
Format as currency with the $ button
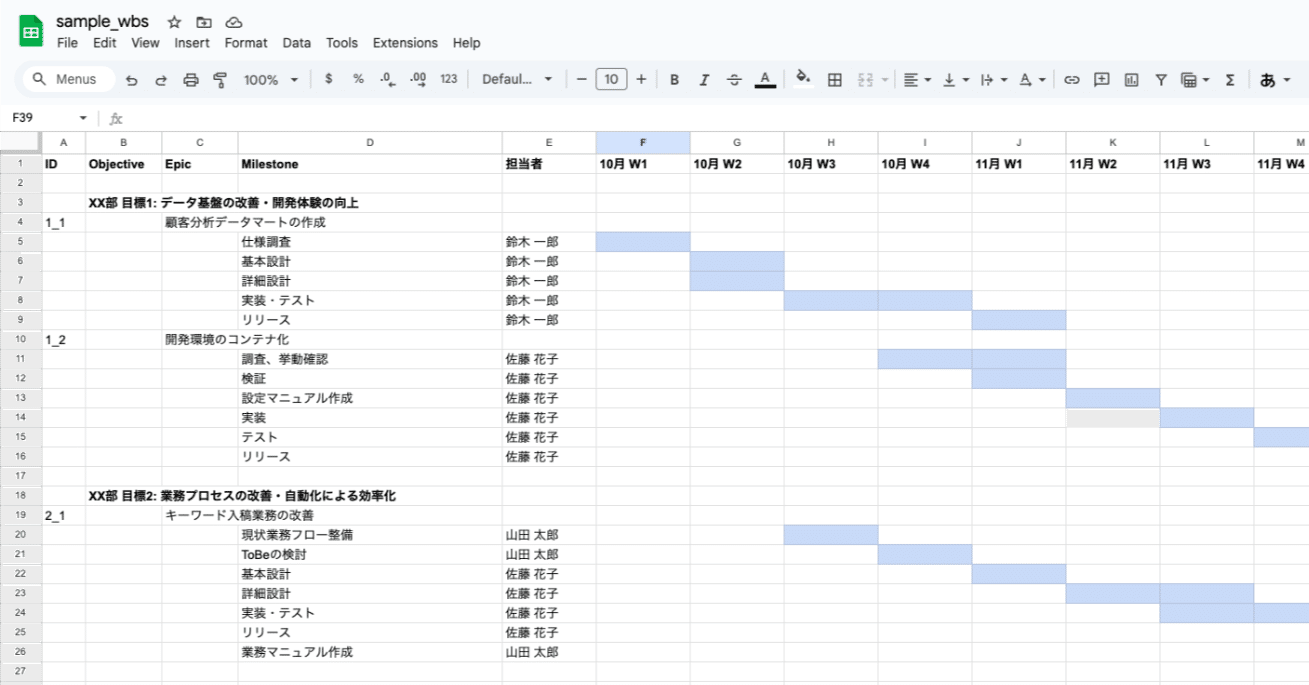[x=328, y=79]
